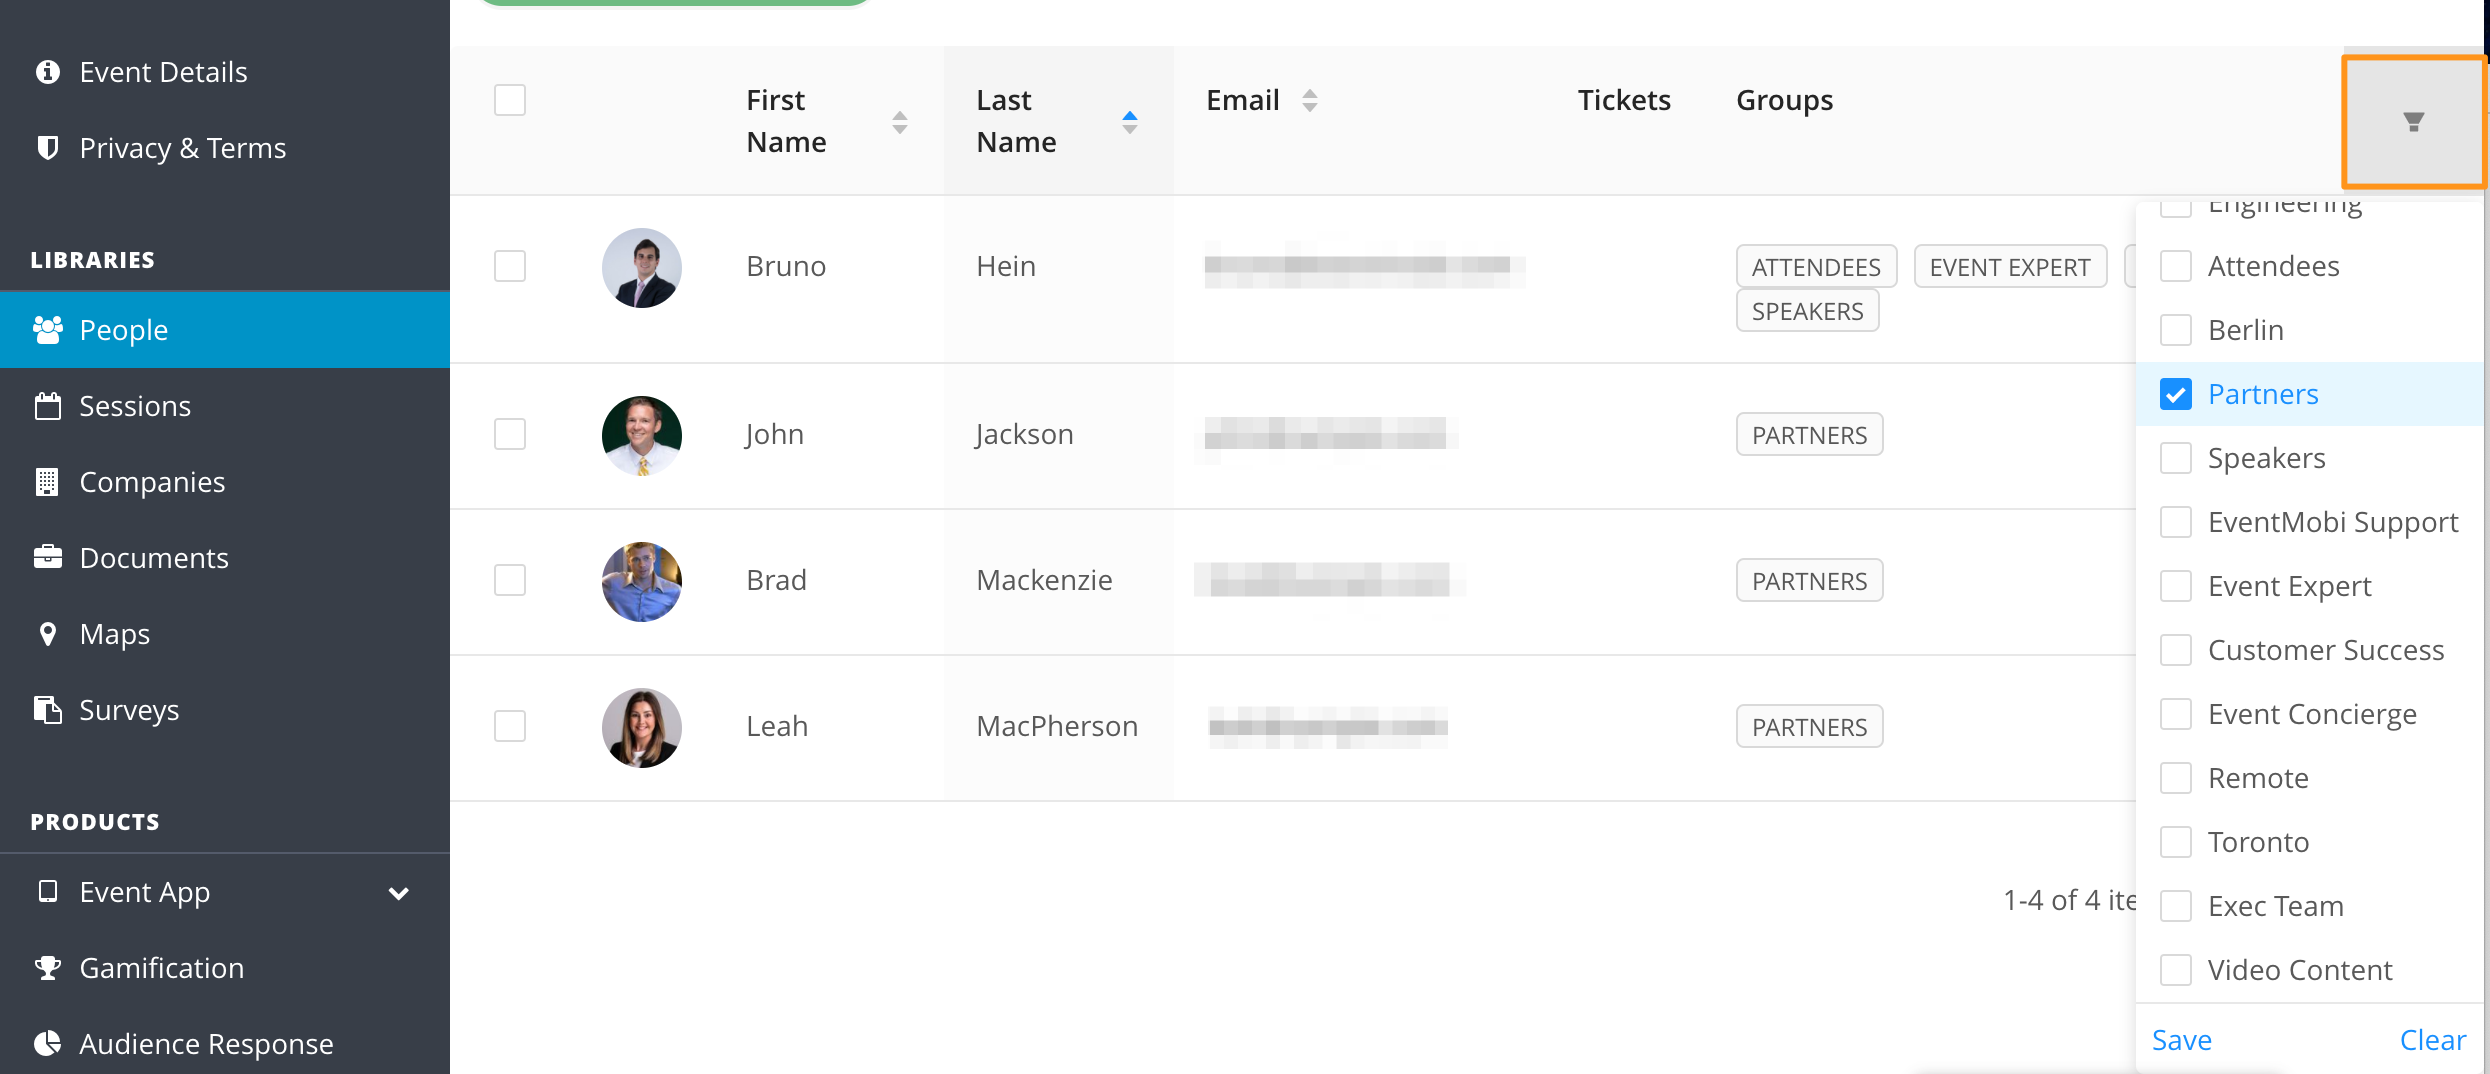2490x1074 pixels.
Task: Click the Sessions calendar icon
Action: click(47, 406)
